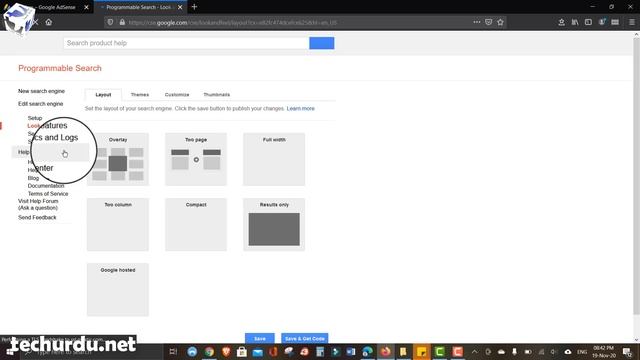Viewport: 640px width, 360px height.
Task: Open New search engine link
Action: pos(41,91)
